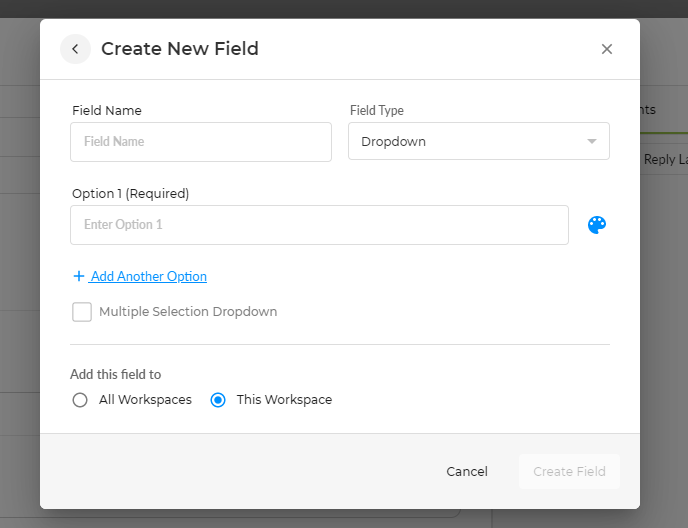The height and width of the screenshot is (528, 688).
Task: Click the Multiple Selection Dropdown label
Action: click(188, 312)
